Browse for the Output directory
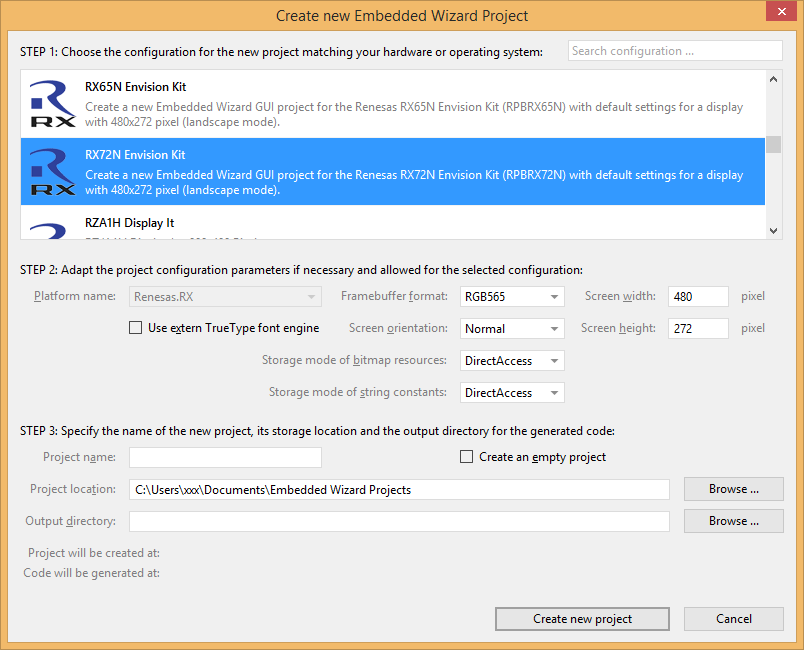Screen dimensions: 804x650 pyautogui.click(x=733, y=521)
